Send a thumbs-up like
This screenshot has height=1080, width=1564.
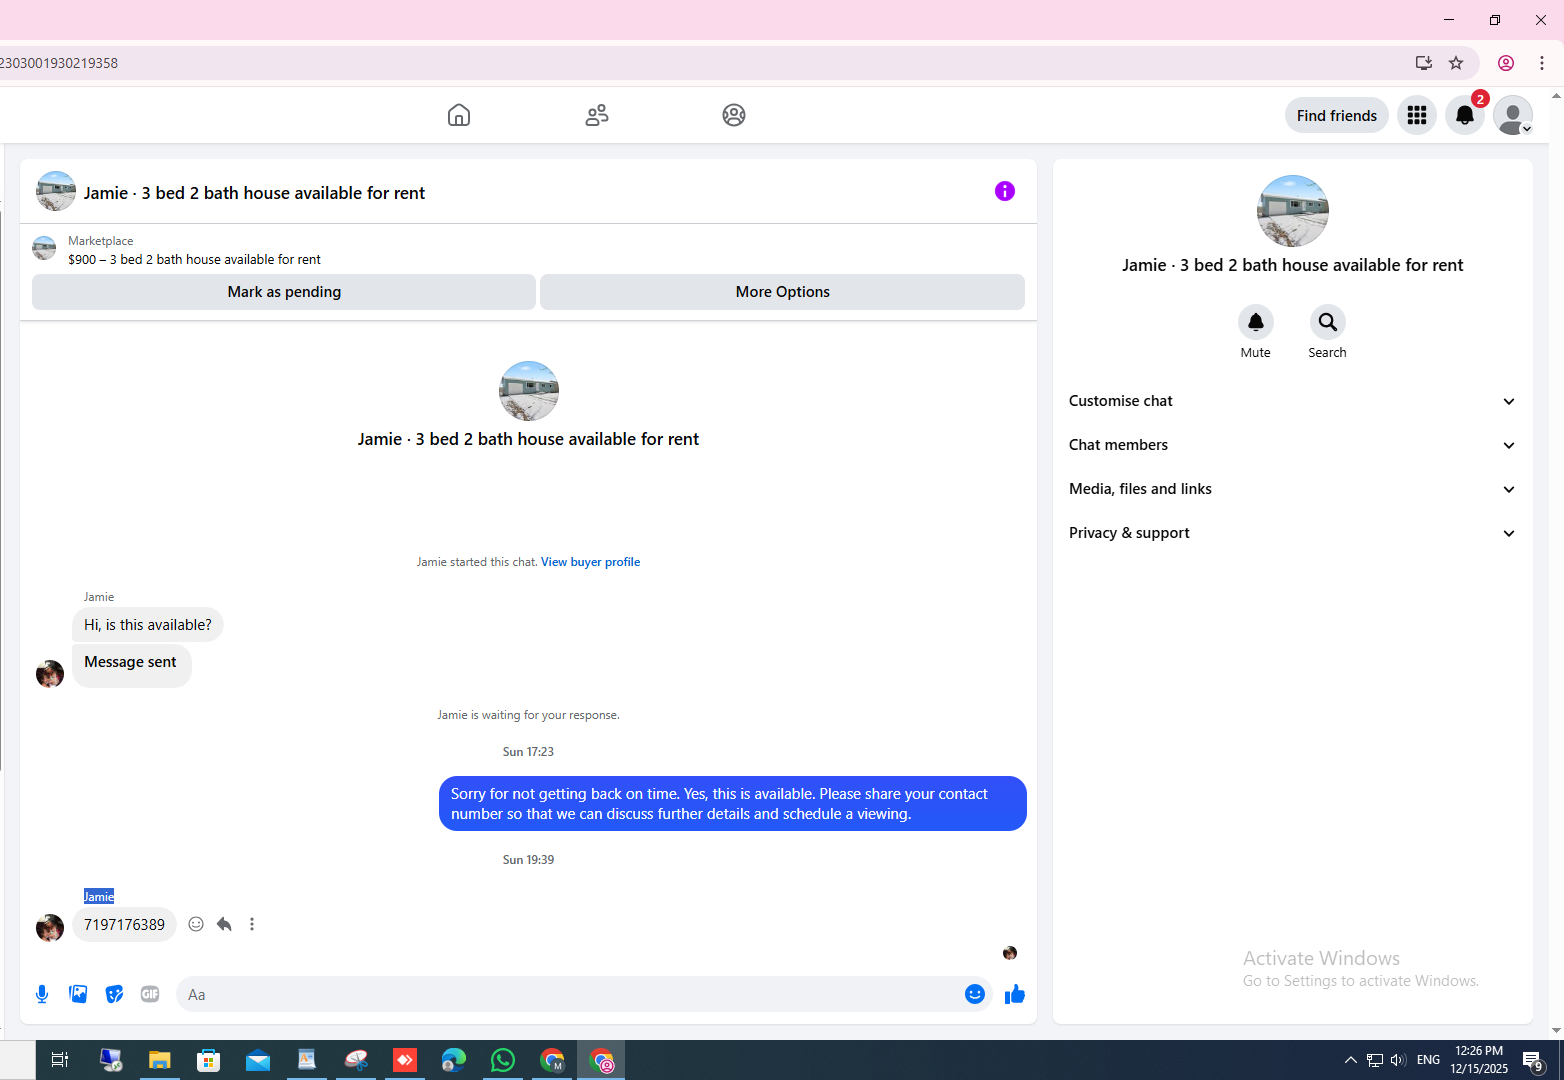[x=1015, y=994]
